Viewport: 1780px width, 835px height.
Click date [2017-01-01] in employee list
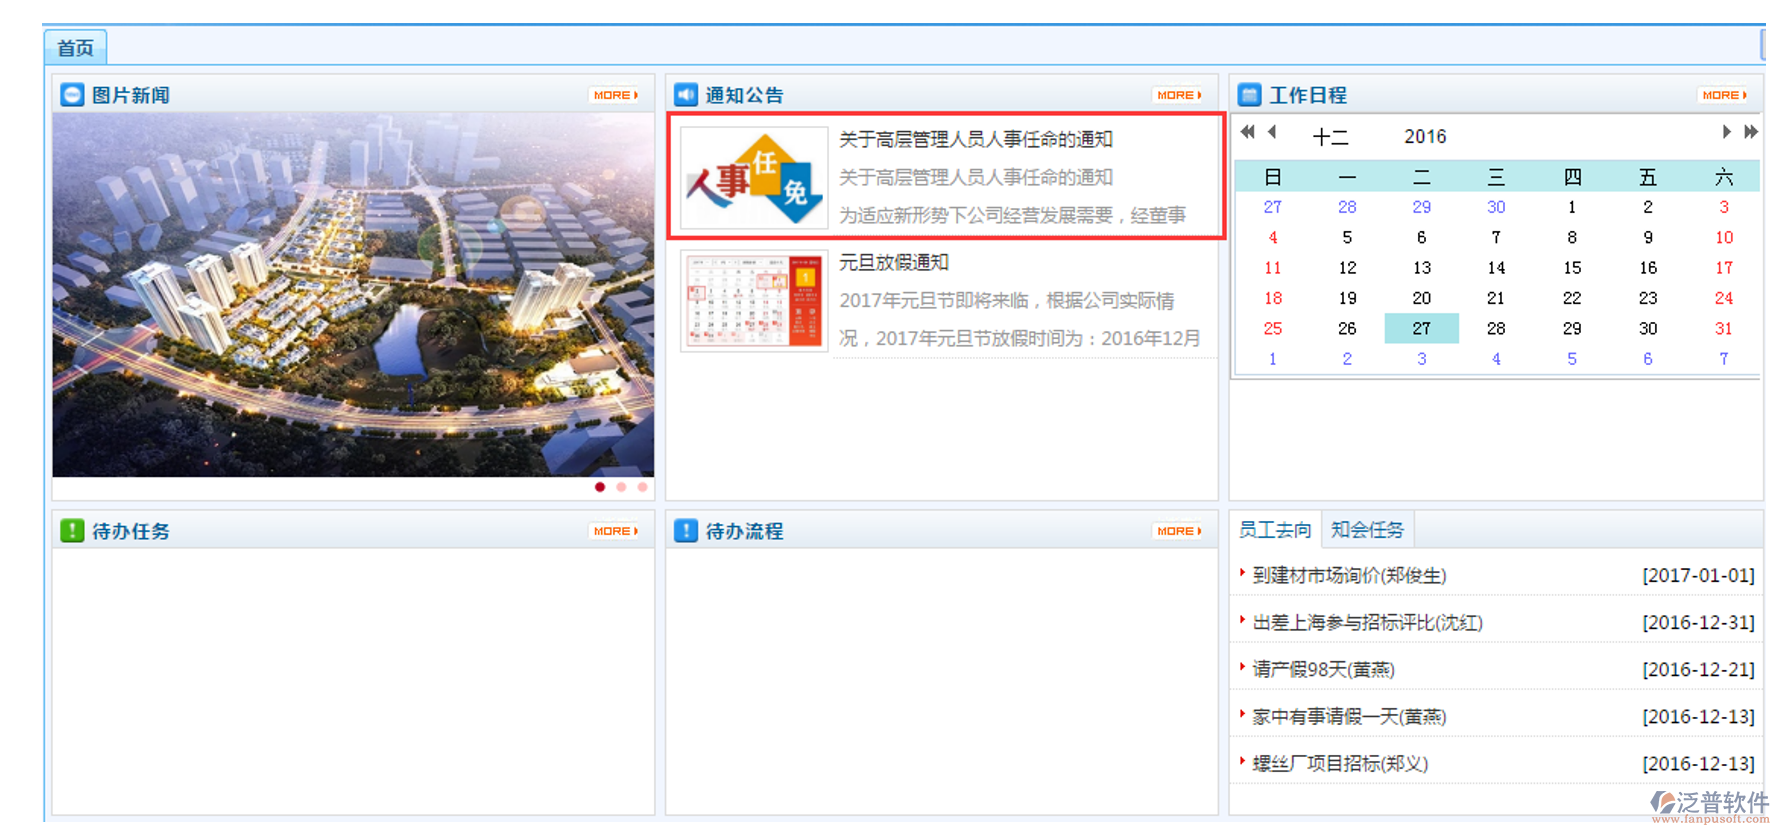(1698, 576)
